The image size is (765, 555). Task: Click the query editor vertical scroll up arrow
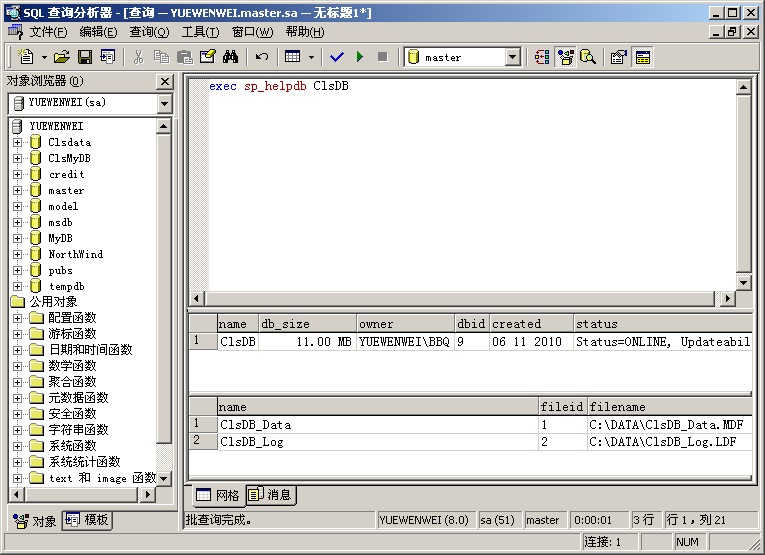(x=743, y=87)
